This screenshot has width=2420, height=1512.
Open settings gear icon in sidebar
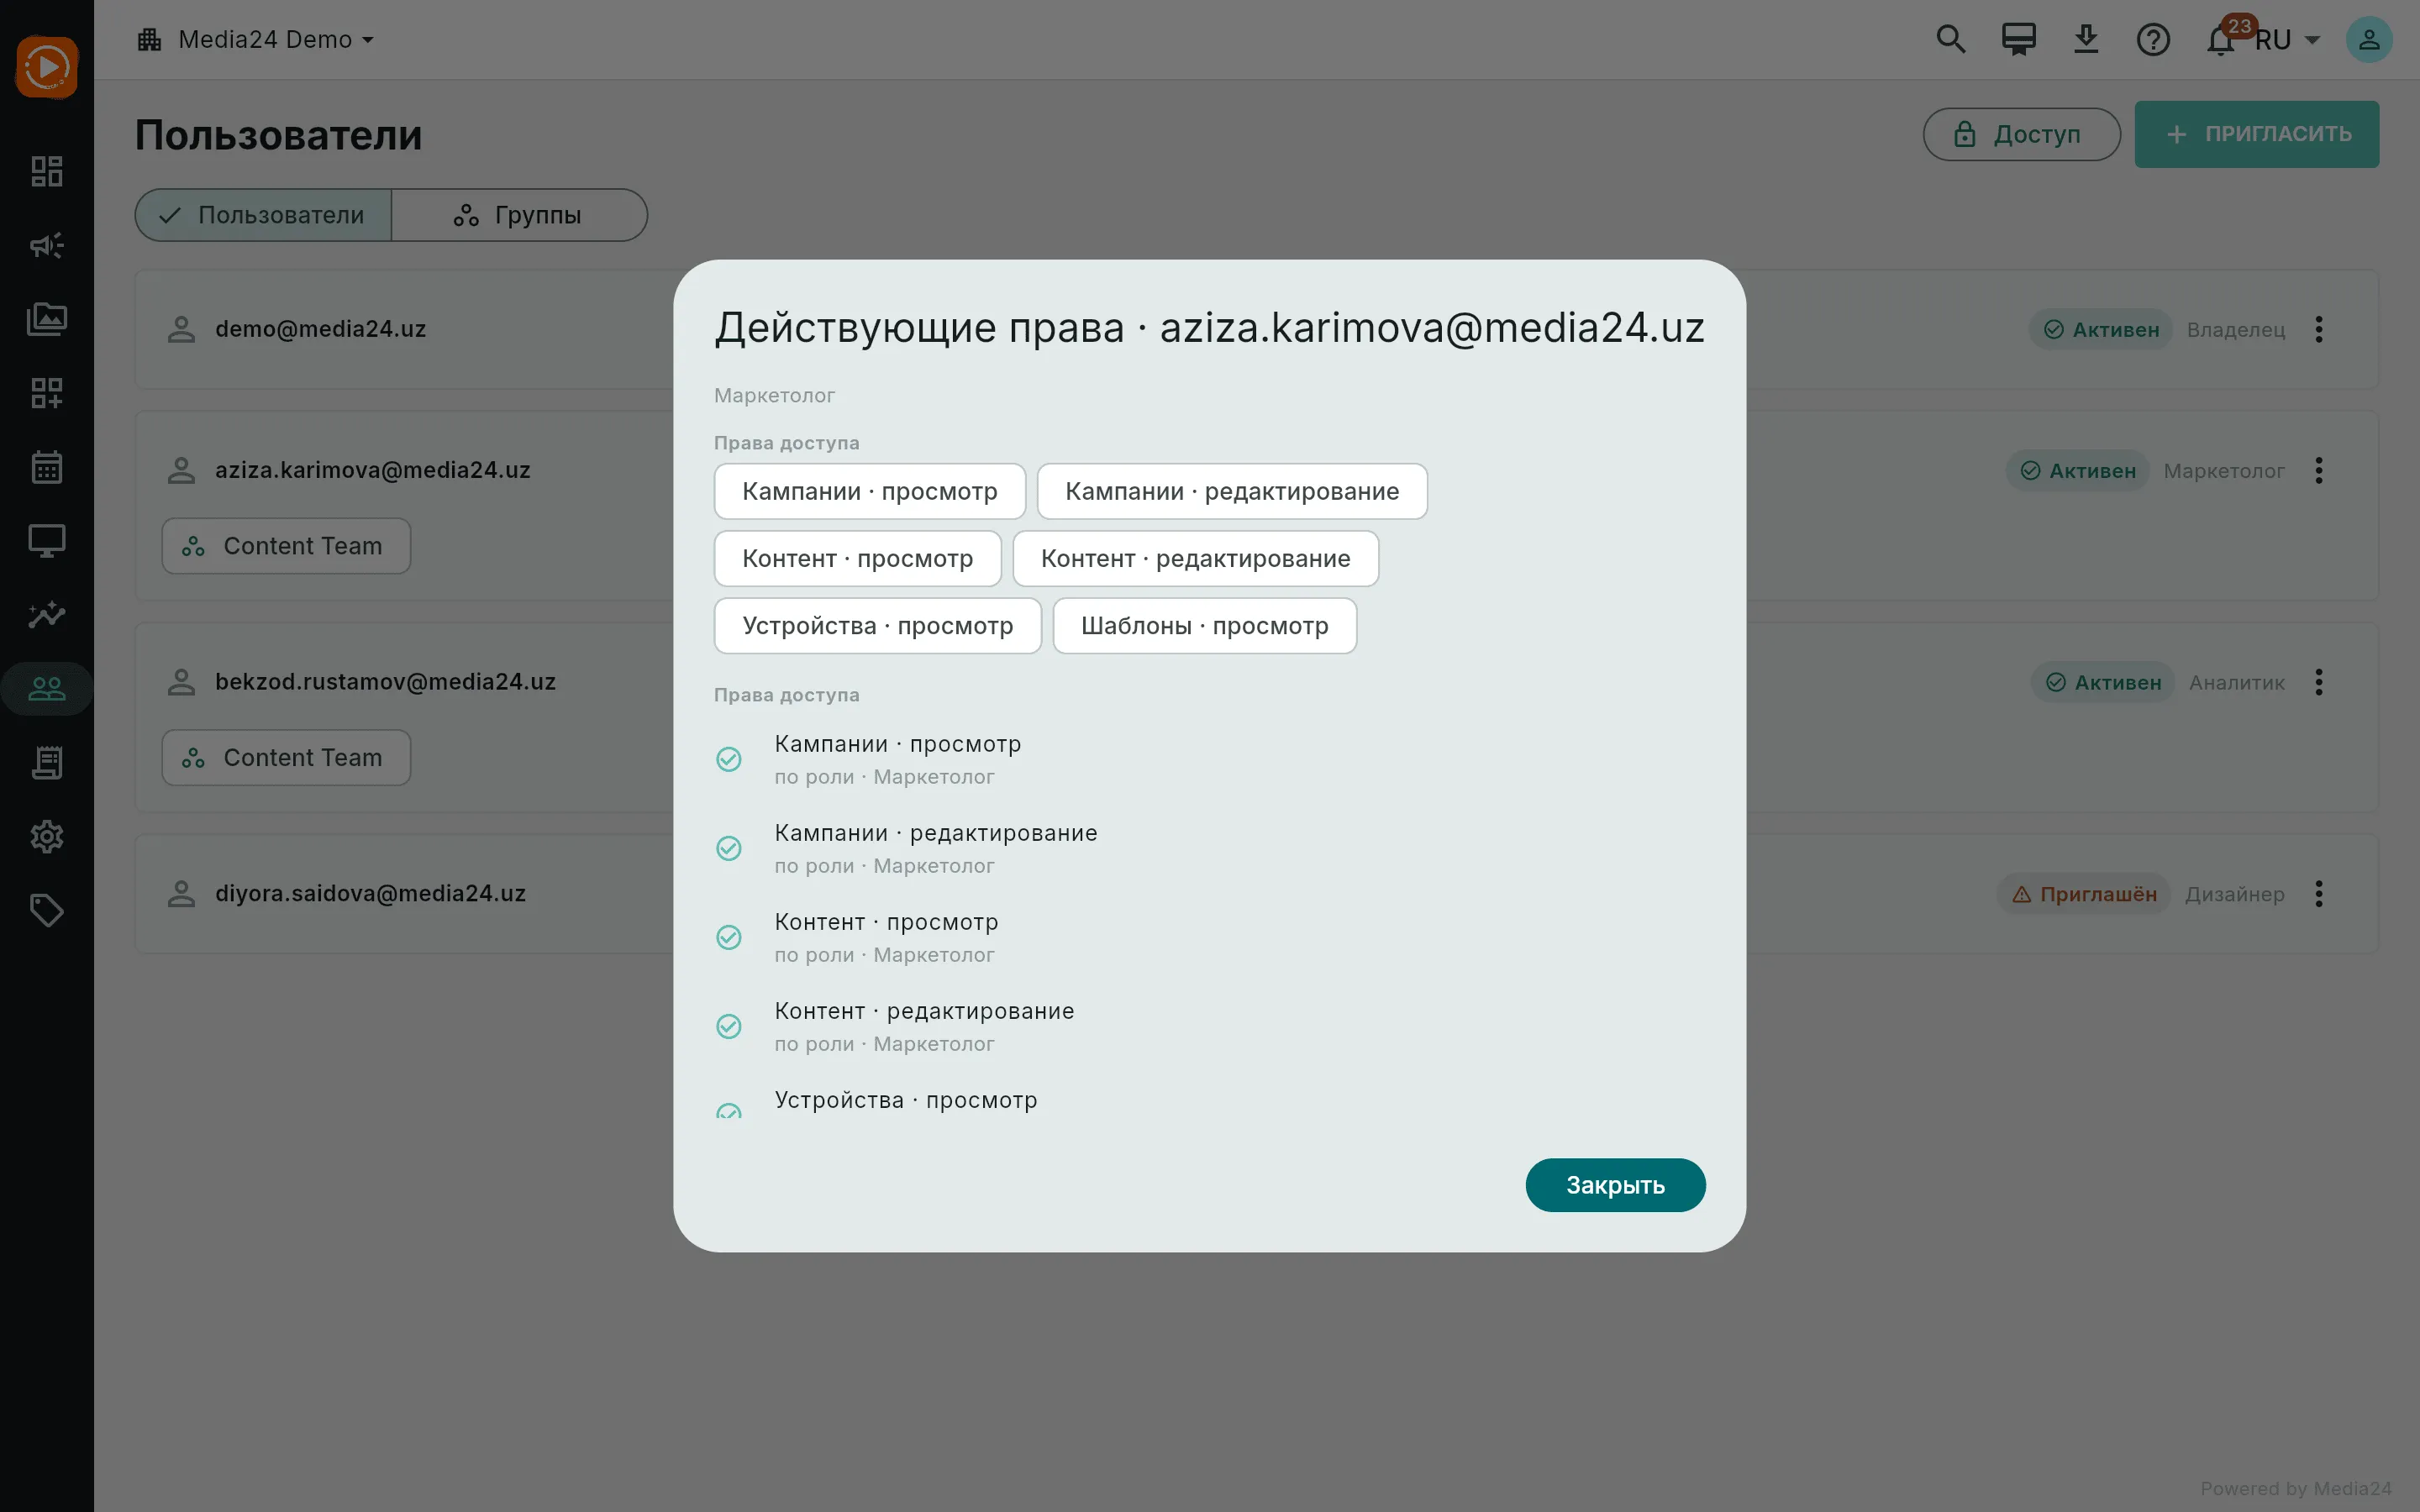[x=47, y=837]
